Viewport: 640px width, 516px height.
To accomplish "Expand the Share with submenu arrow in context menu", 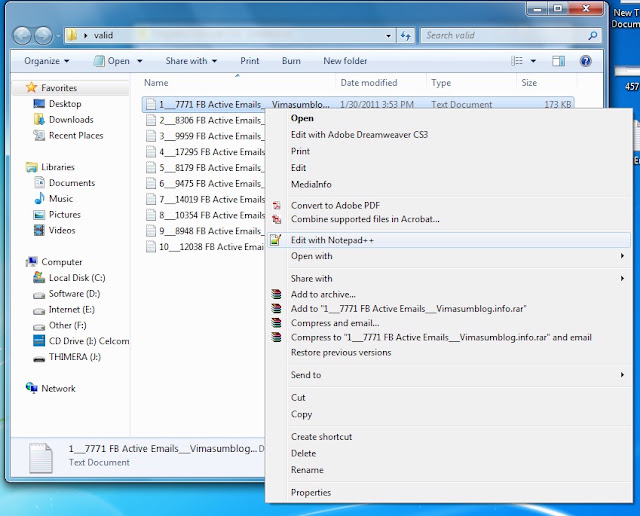I will click(x=622, y=278).
